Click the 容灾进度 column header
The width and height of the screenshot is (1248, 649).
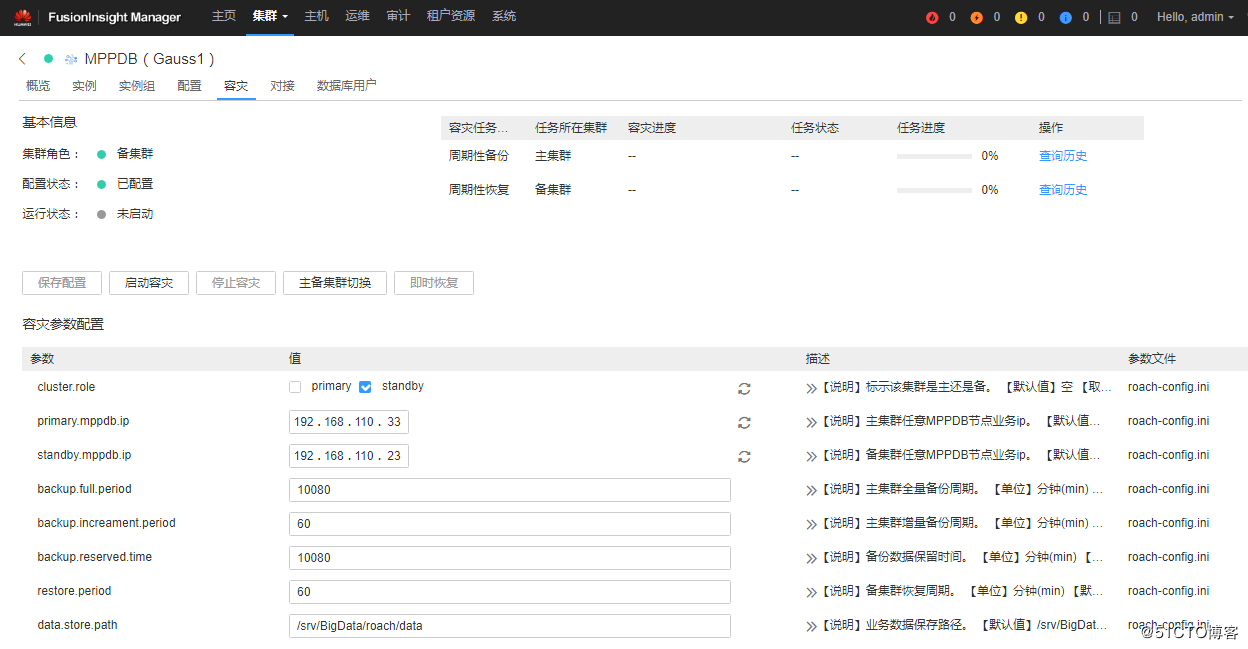[652, 128]
